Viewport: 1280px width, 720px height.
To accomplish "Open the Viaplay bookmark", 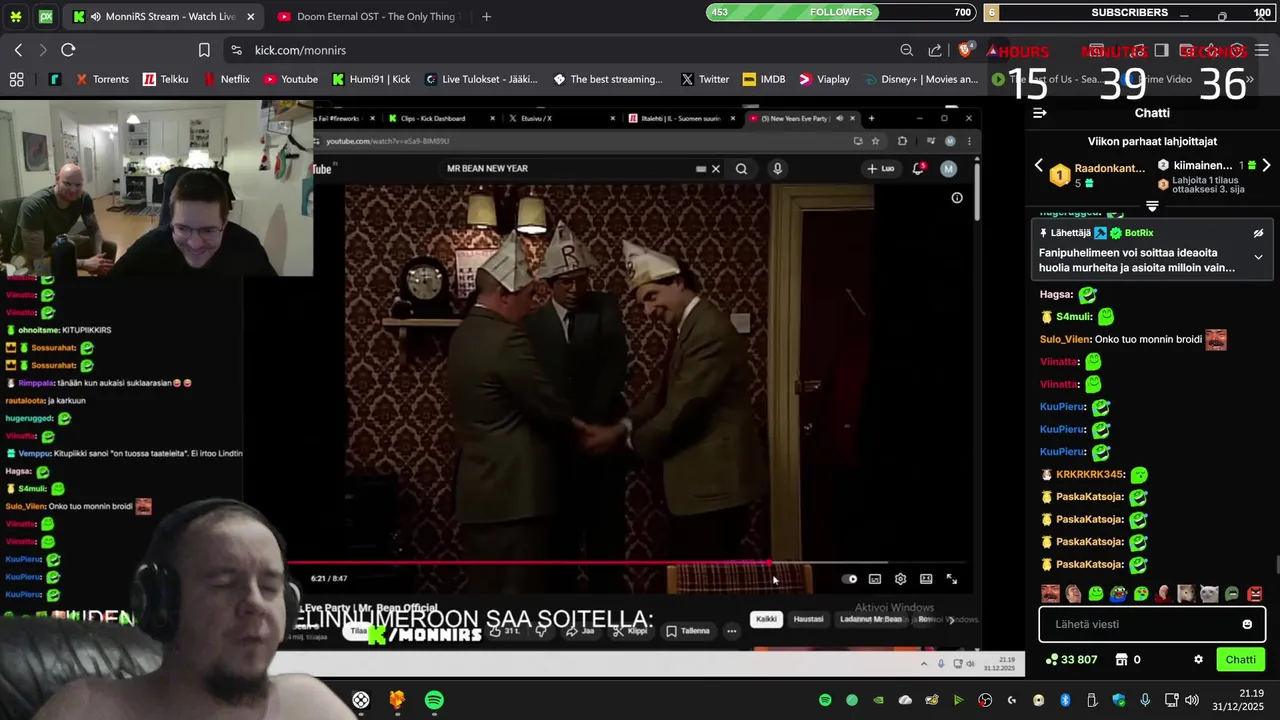I will coord(824,79).
